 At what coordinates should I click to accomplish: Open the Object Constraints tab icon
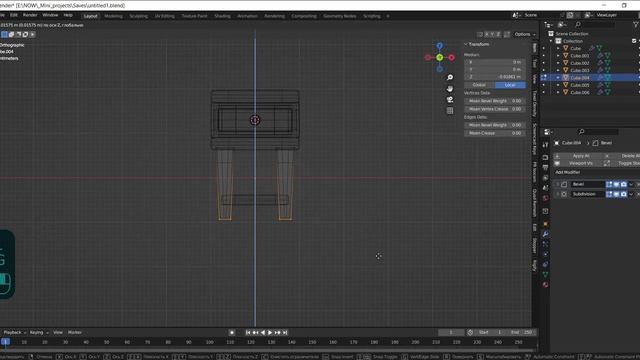pos(545,264)
